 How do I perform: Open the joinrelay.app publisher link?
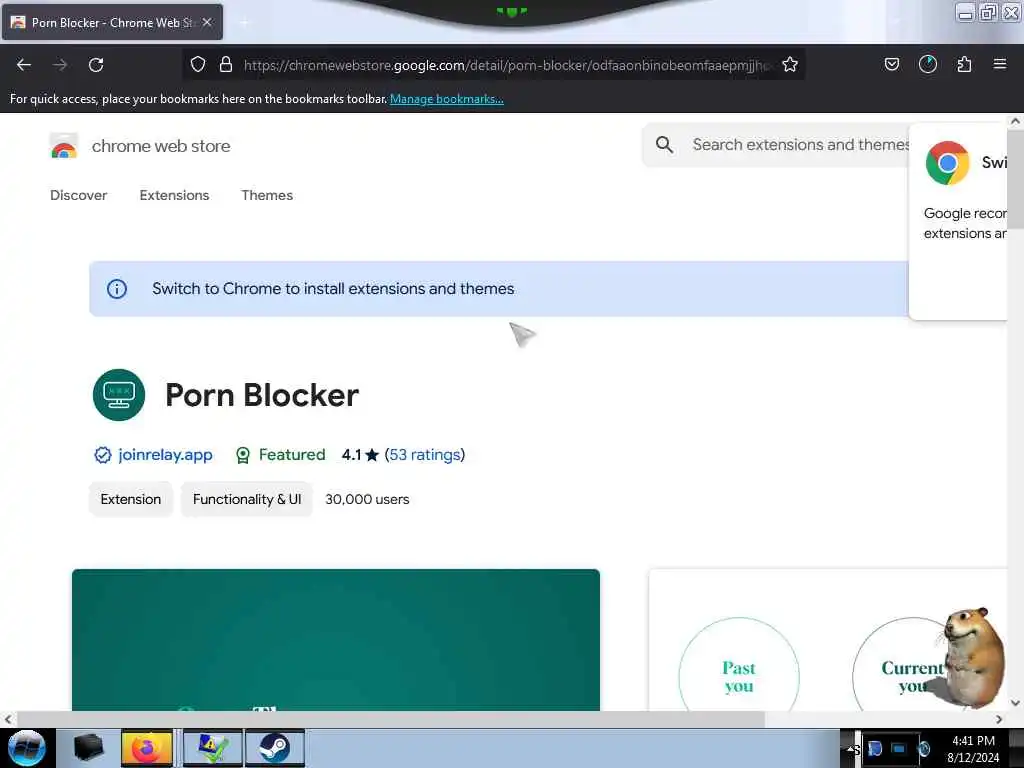[165, 455]
